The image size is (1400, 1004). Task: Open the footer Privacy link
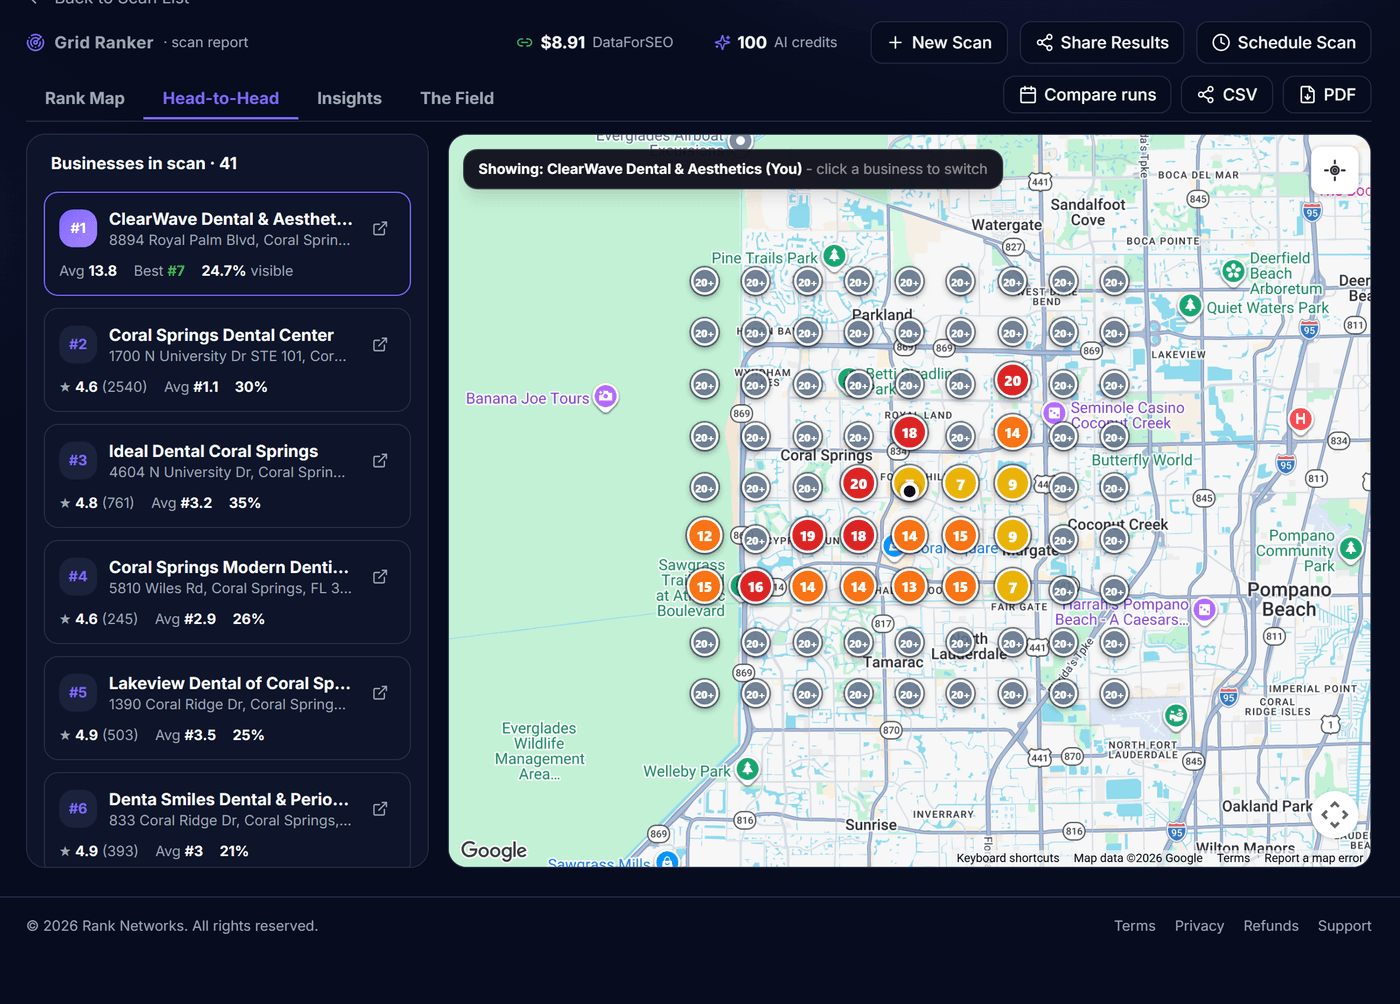point(1199,926)
